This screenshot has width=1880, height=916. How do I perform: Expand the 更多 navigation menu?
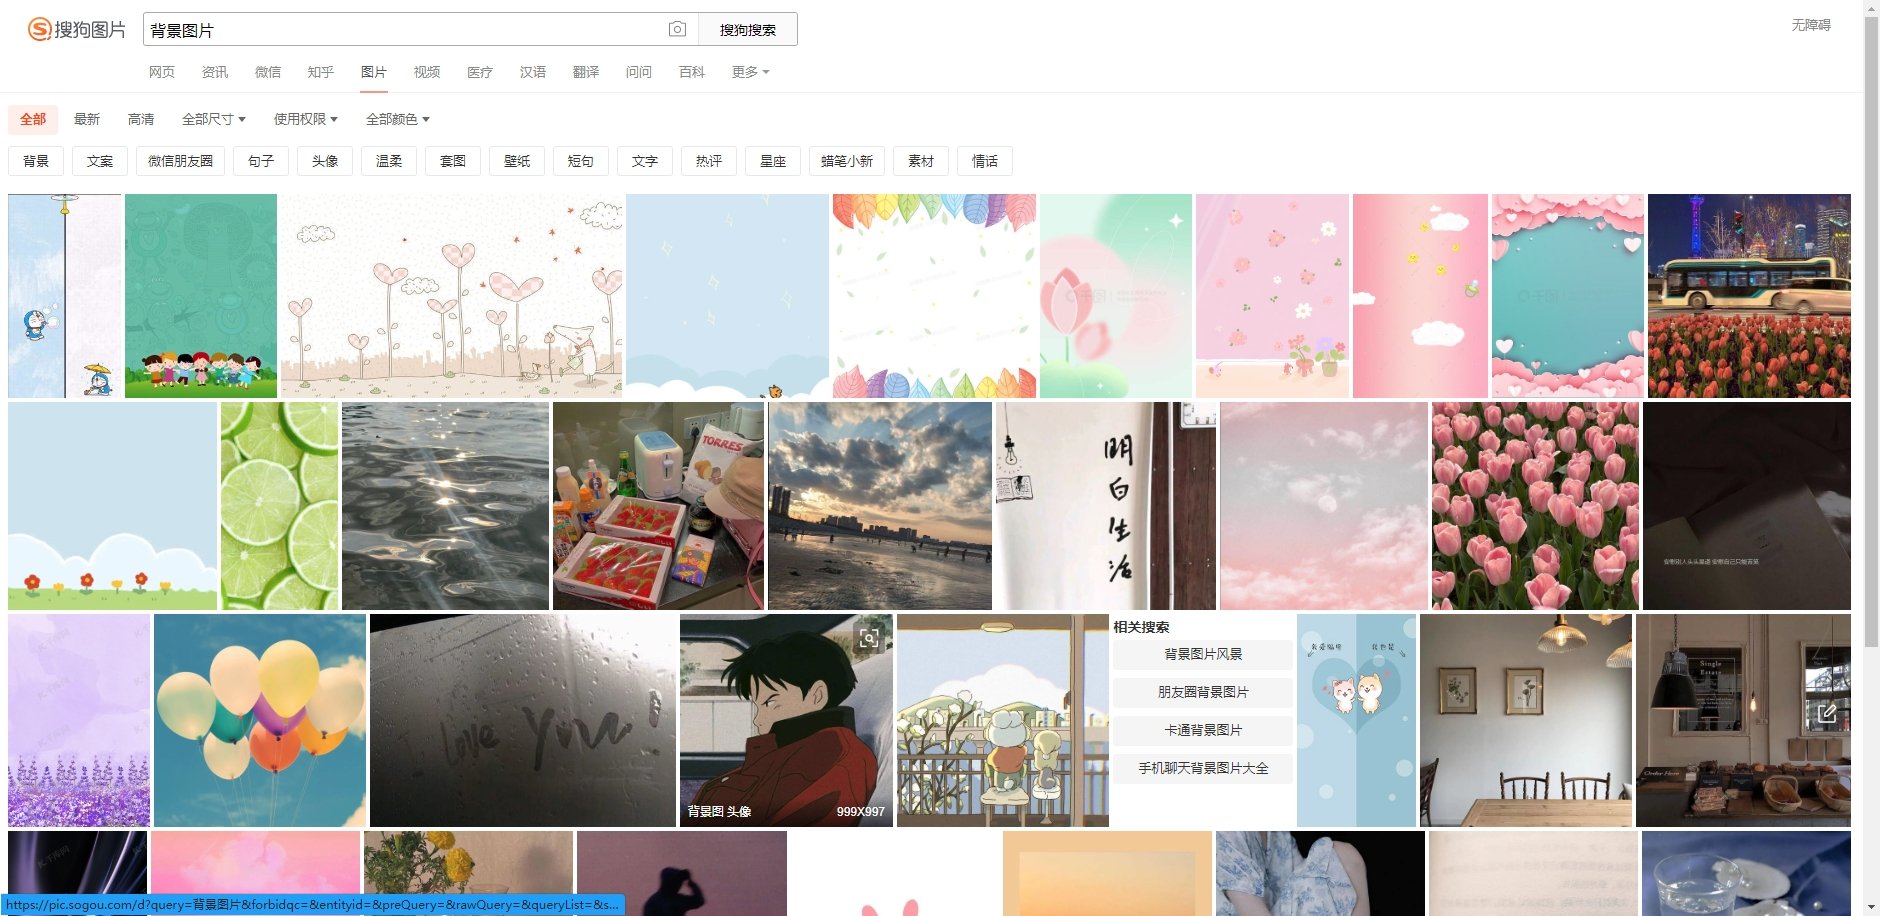(749, 72)
